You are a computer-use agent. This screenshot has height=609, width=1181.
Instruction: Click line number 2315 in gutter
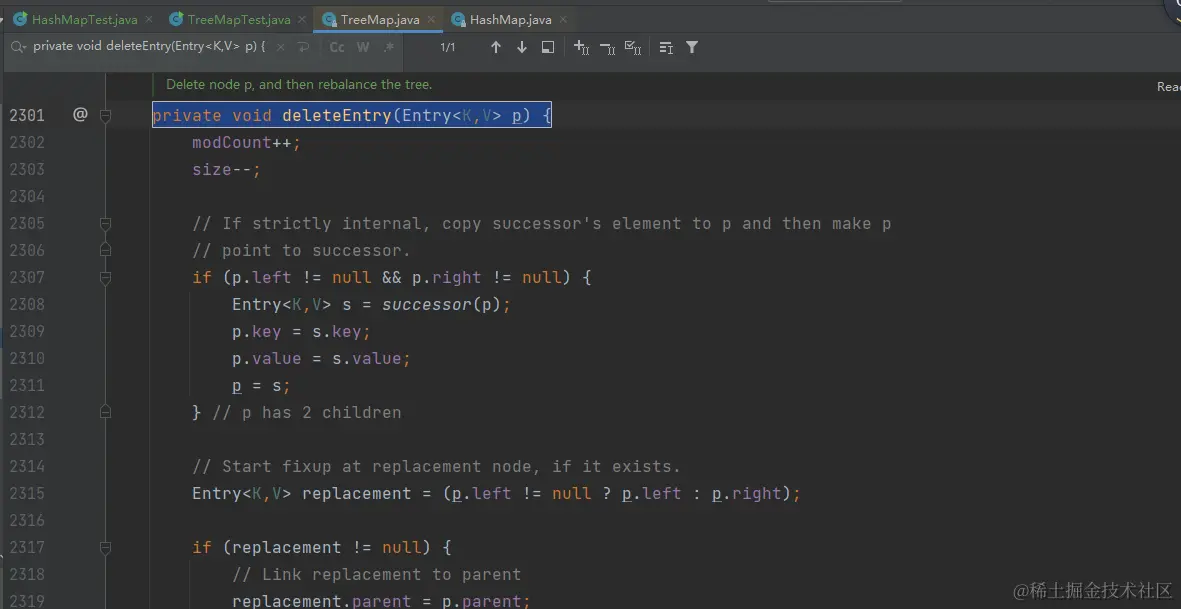coord(27,493)
